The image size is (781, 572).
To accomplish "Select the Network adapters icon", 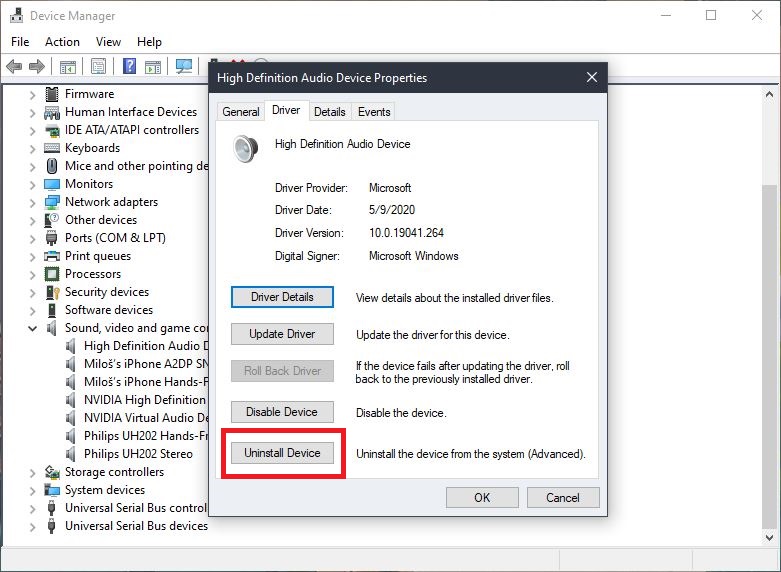I will pos(52,202).
